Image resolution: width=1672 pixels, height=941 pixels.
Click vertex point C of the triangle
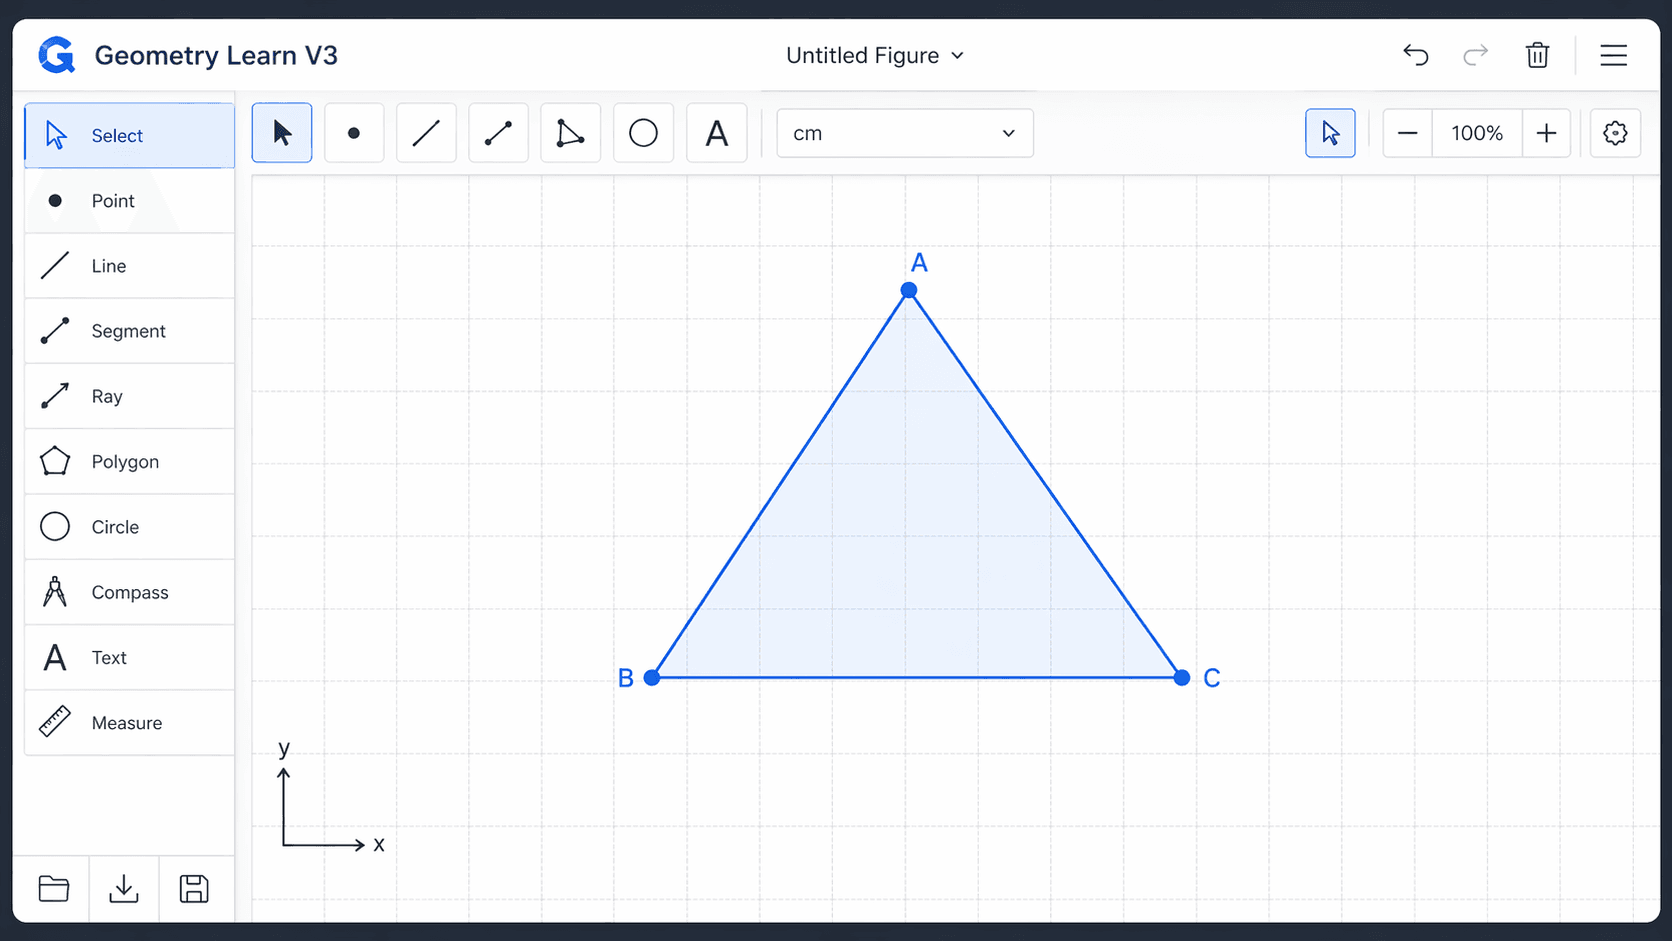(1182, 678)
